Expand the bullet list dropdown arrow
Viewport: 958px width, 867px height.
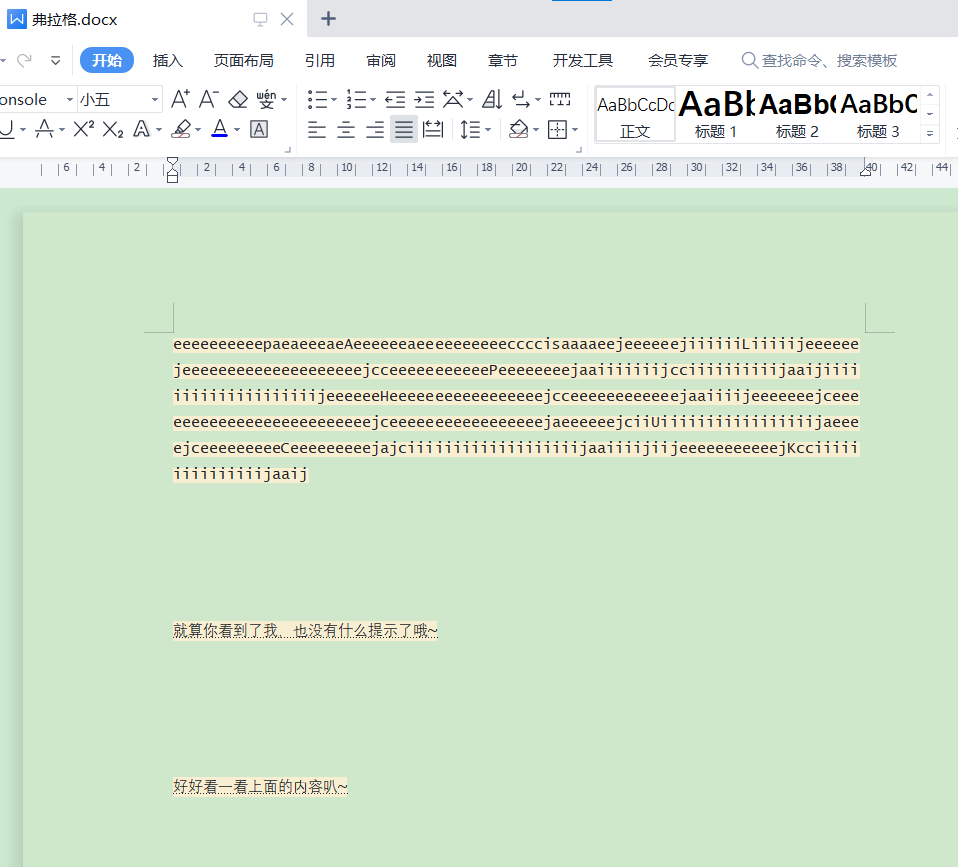[x=334, y=100]
